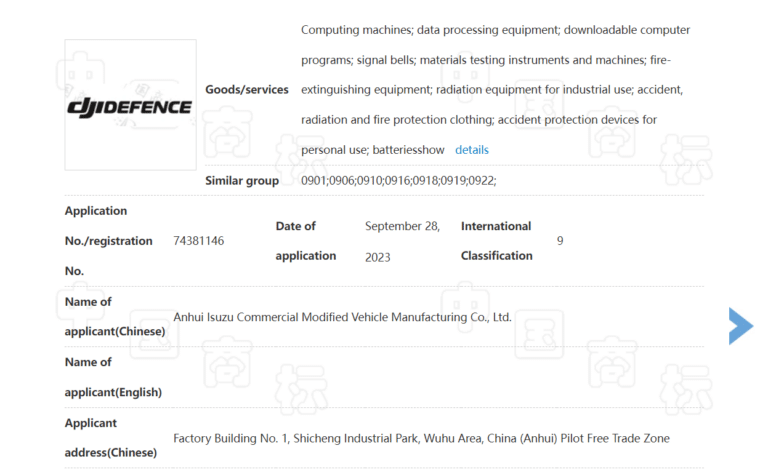The image size is (768, 475).
Task: Click the date September 28, 2023
Action: (402, 241)
